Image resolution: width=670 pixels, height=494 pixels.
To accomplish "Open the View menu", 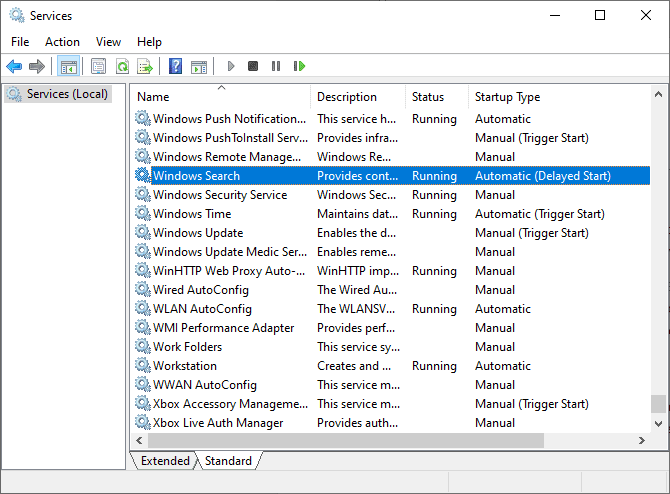I will (x=108, y=42).
